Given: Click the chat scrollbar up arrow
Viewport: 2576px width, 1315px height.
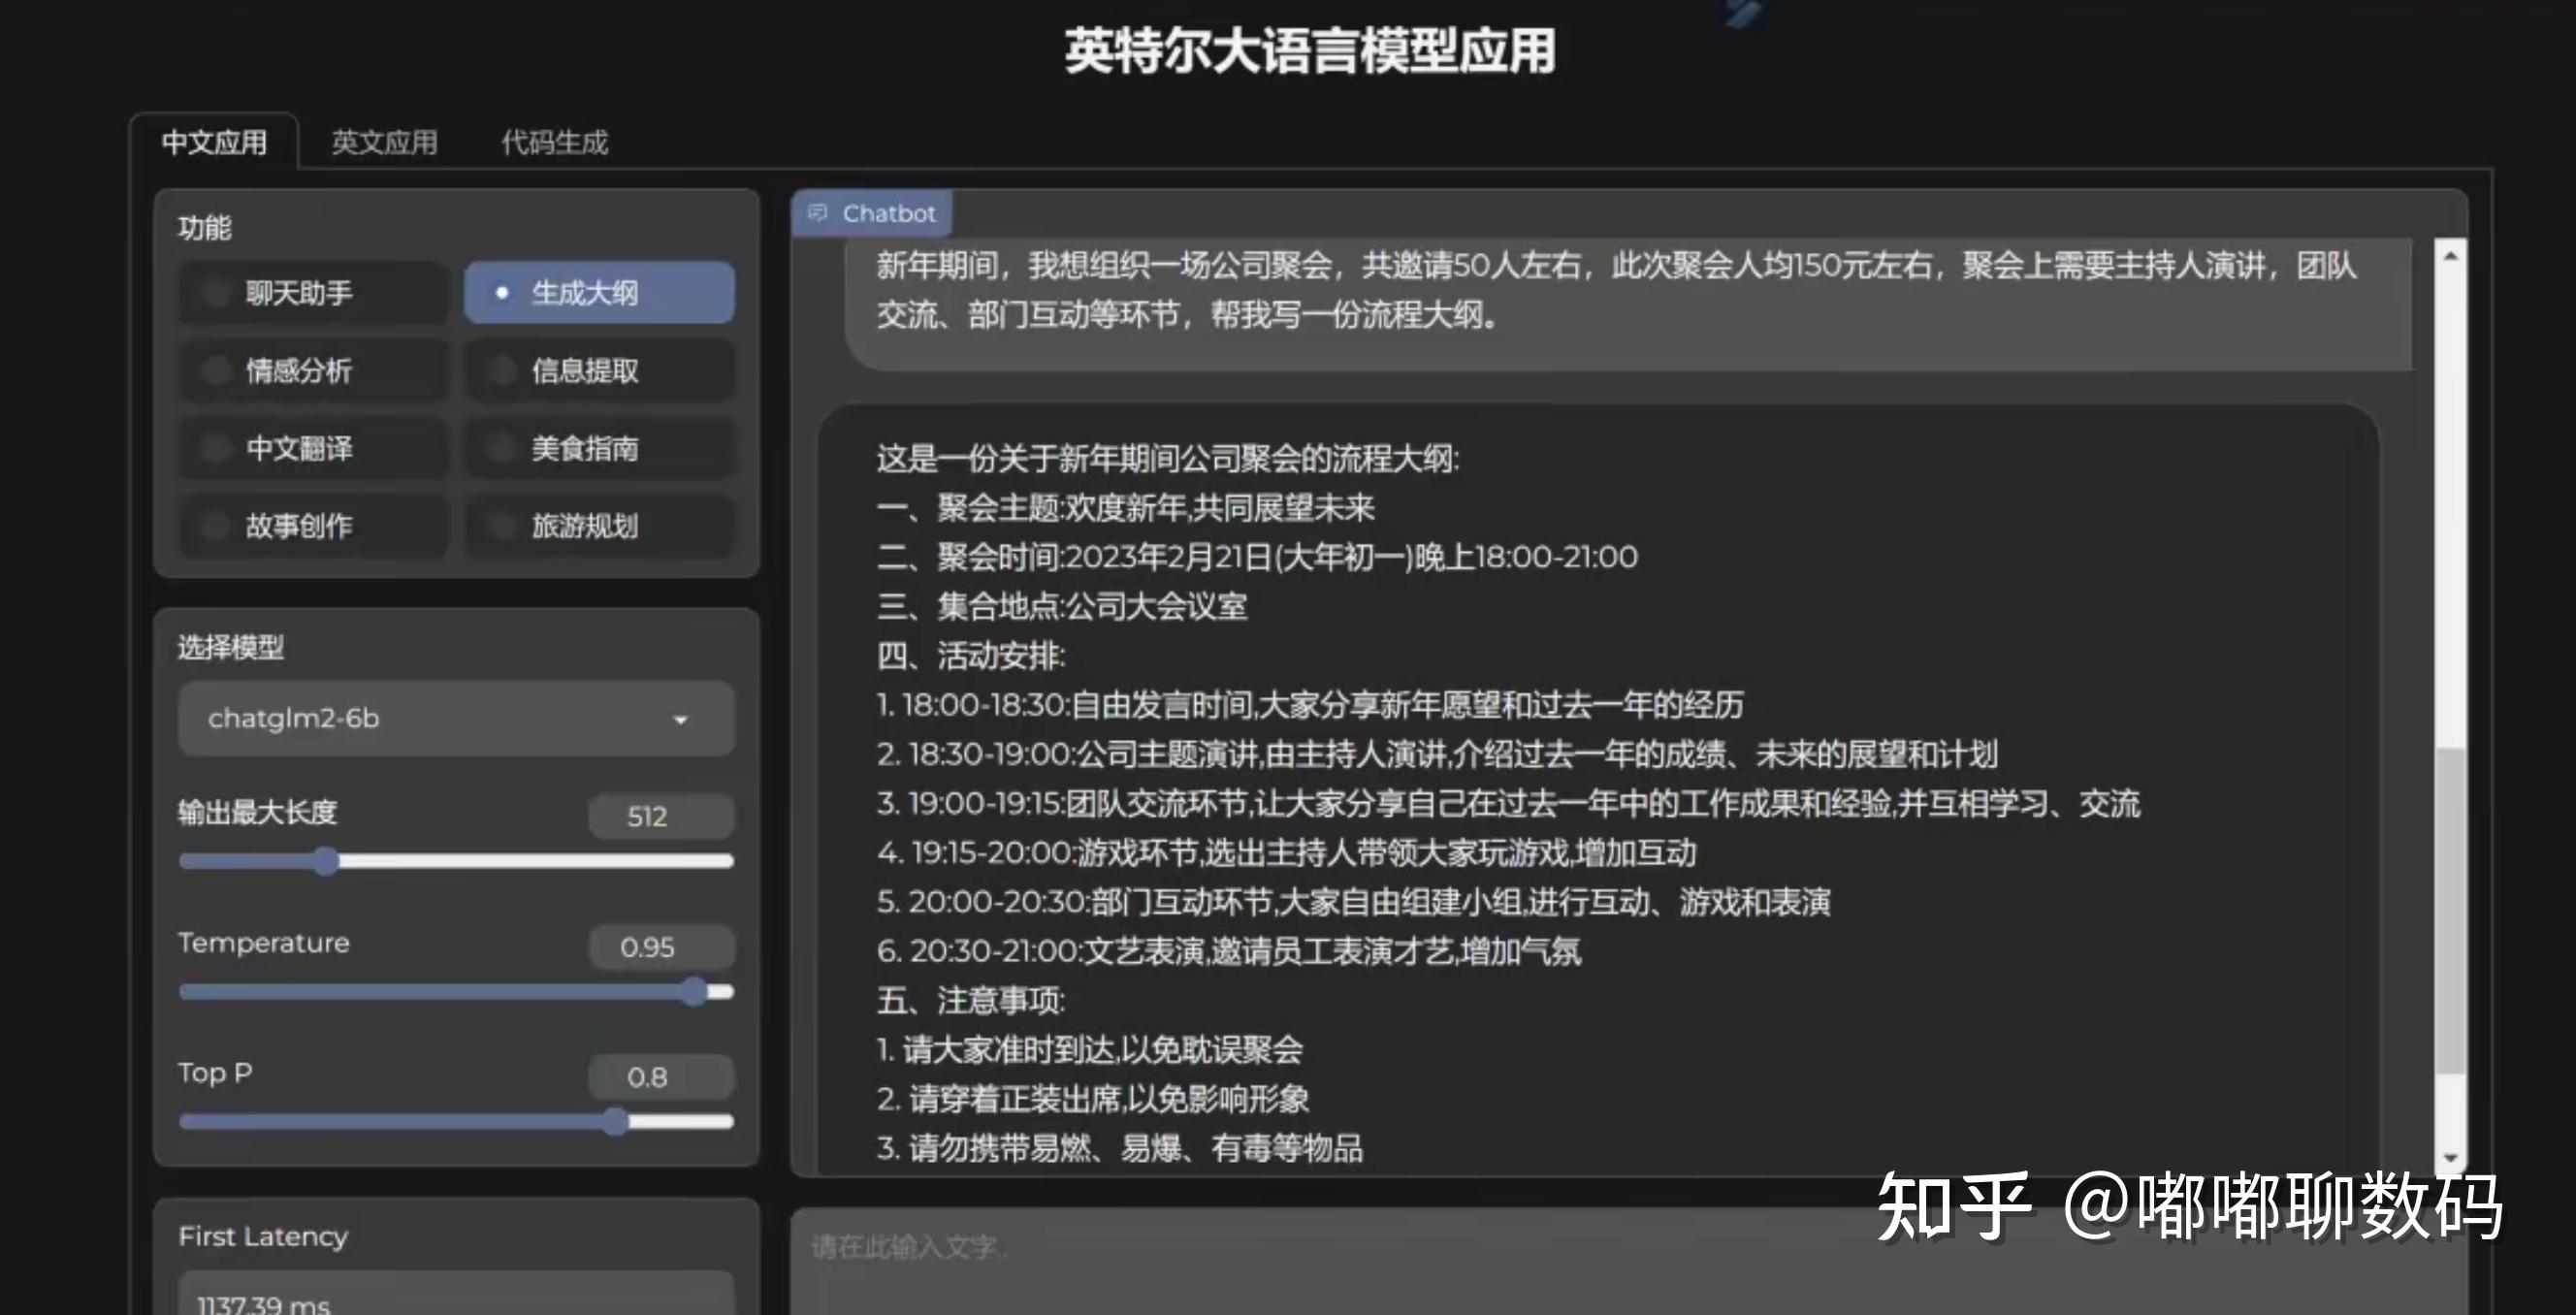Looking at the screenshot, I should point(2450,256).
